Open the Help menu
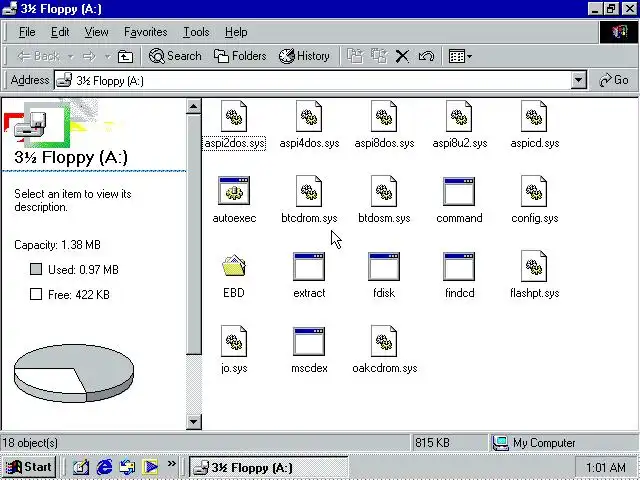The height and width of the screenshot is (480, 640). (236, 32)
